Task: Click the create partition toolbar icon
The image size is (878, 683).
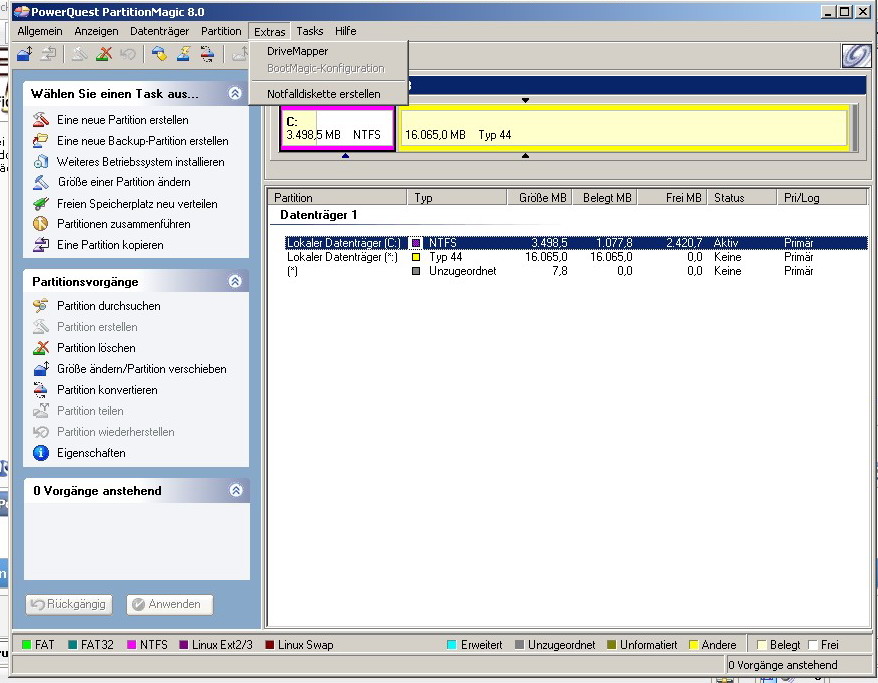Action: (79, 54)
